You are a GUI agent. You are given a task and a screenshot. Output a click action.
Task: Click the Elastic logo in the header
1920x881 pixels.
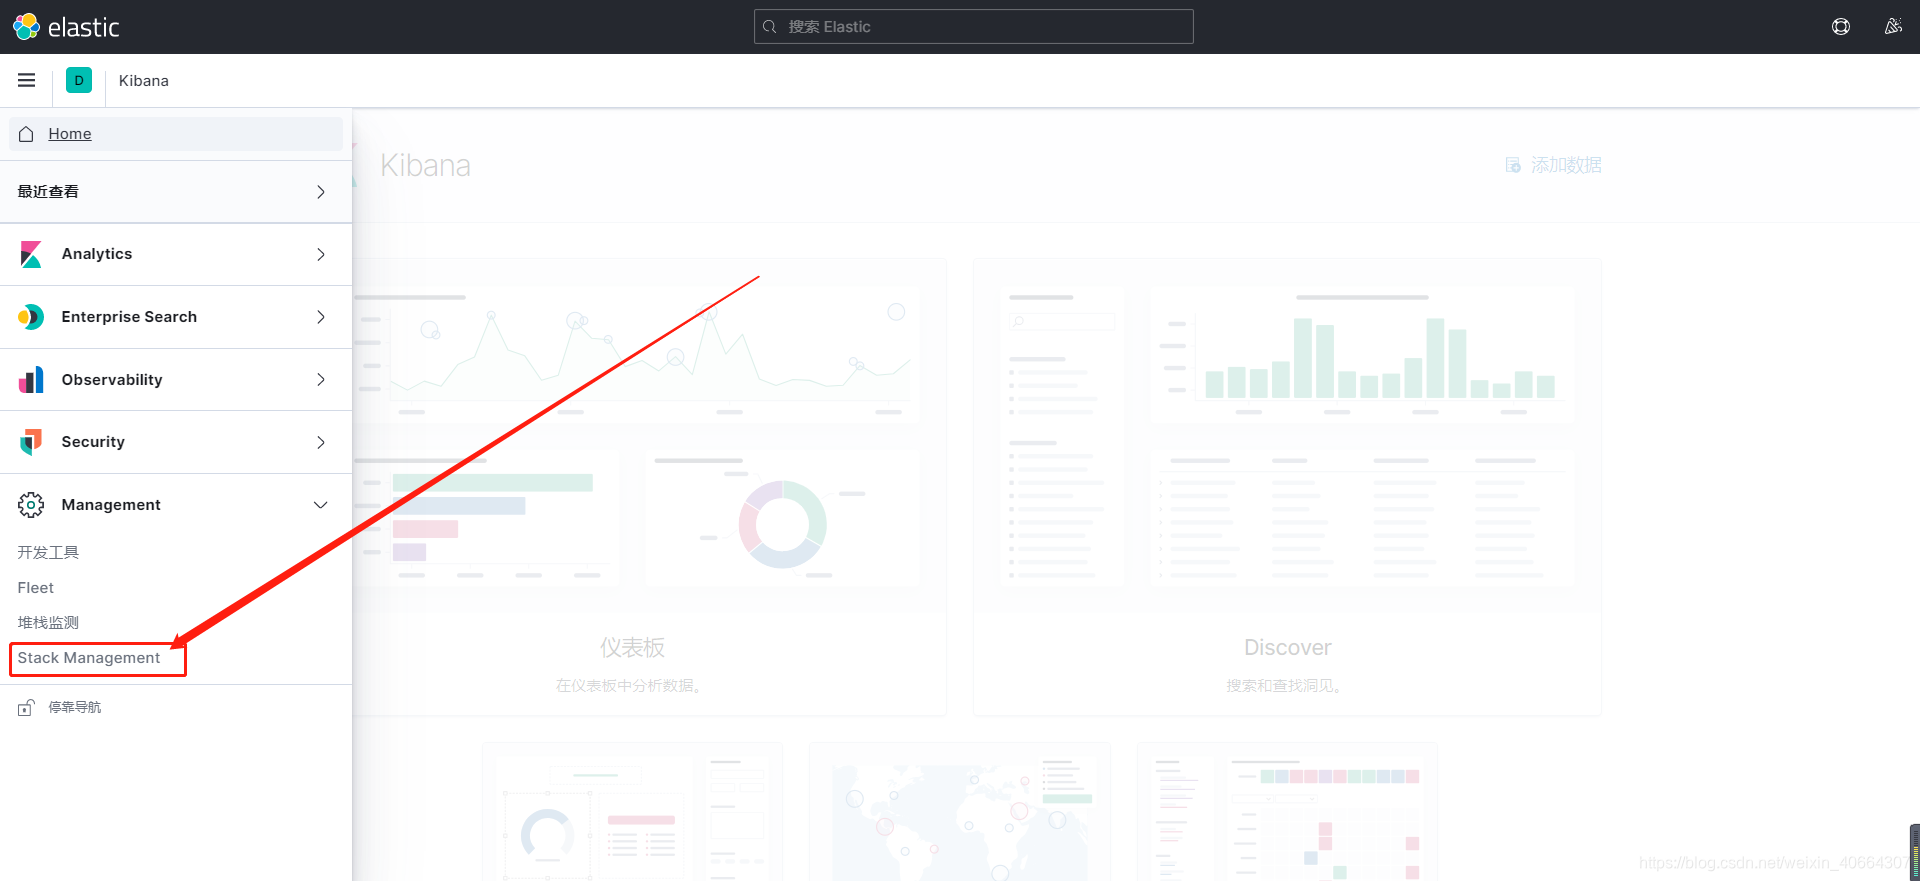66,27
